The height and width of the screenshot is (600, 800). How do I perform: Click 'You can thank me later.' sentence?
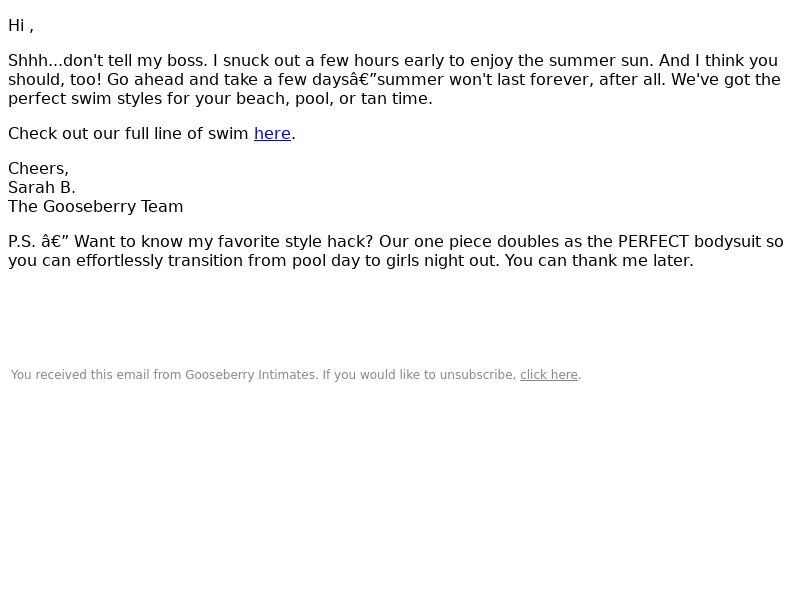599,261
